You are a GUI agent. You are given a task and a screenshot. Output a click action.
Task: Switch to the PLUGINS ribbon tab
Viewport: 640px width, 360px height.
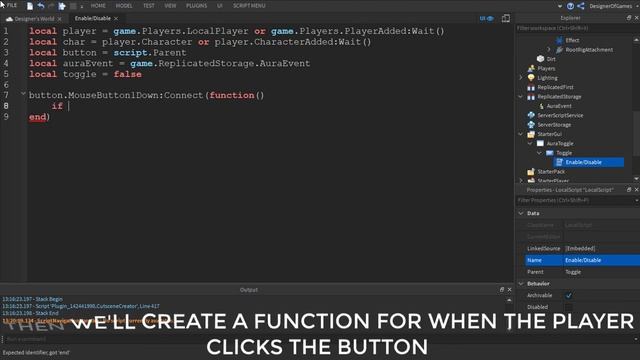click(196, 6)
